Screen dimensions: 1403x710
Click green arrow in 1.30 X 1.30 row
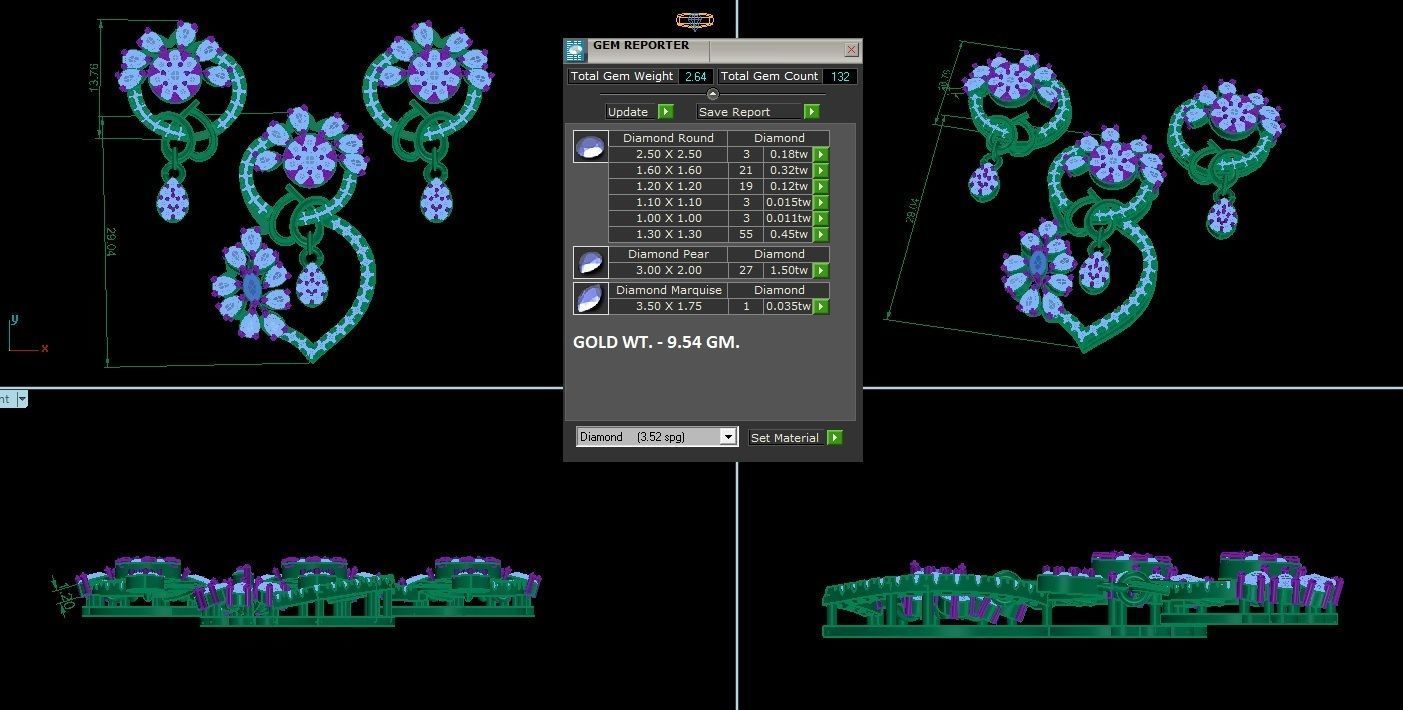point(821,235)
